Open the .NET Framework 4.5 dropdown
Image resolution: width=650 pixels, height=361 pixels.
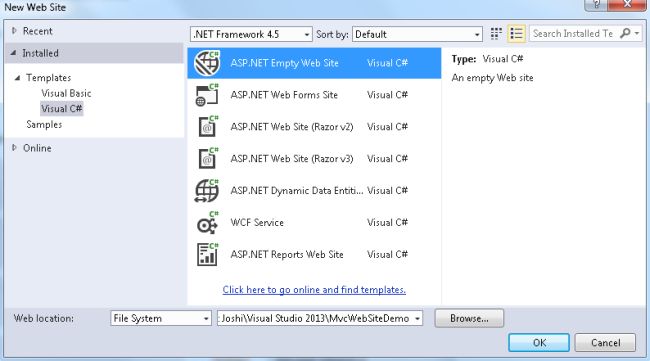pos(251,34)
